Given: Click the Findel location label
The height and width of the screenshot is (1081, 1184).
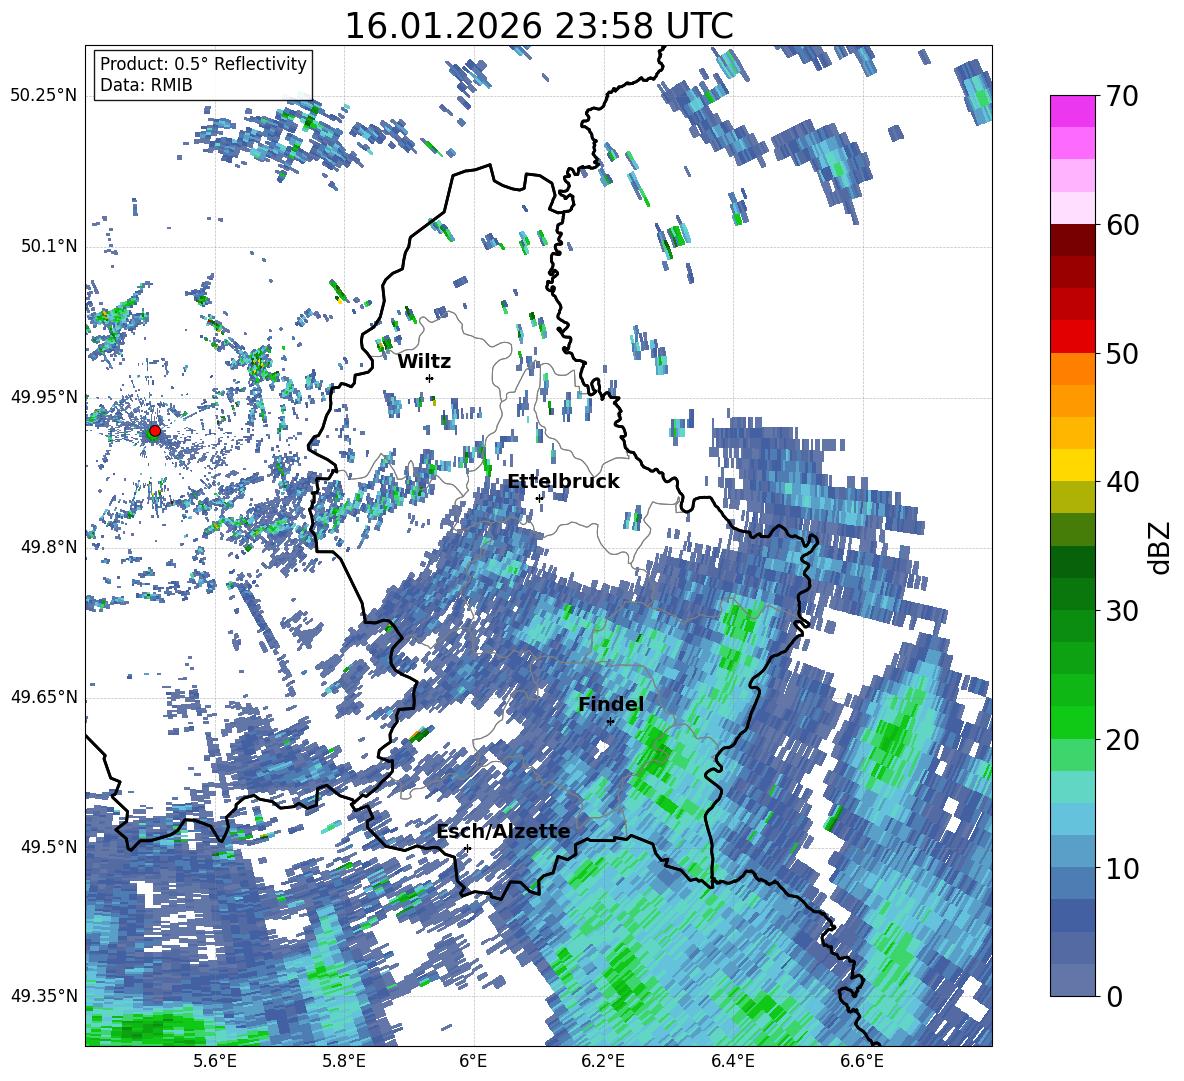Looking at the screenshot, I should [x=611, y=704].
